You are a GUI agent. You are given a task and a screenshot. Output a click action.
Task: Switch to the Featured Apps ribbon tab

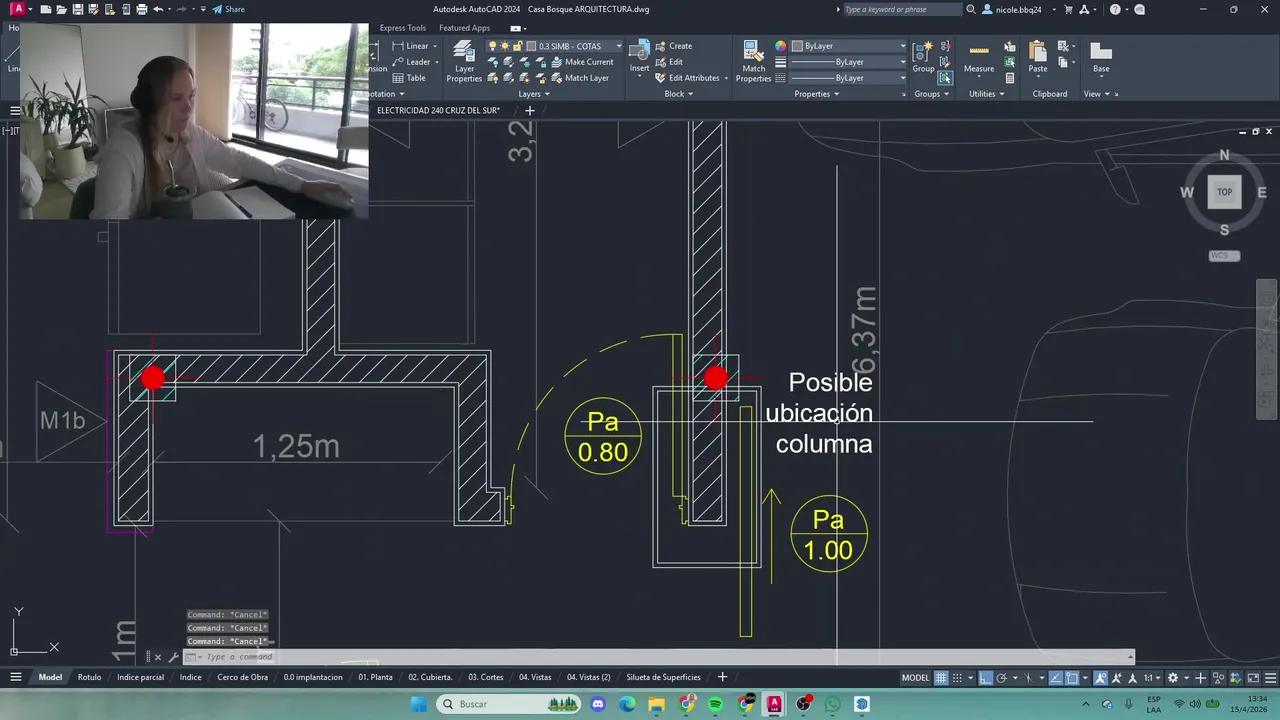pyautogui.click(x=464, y=28)
